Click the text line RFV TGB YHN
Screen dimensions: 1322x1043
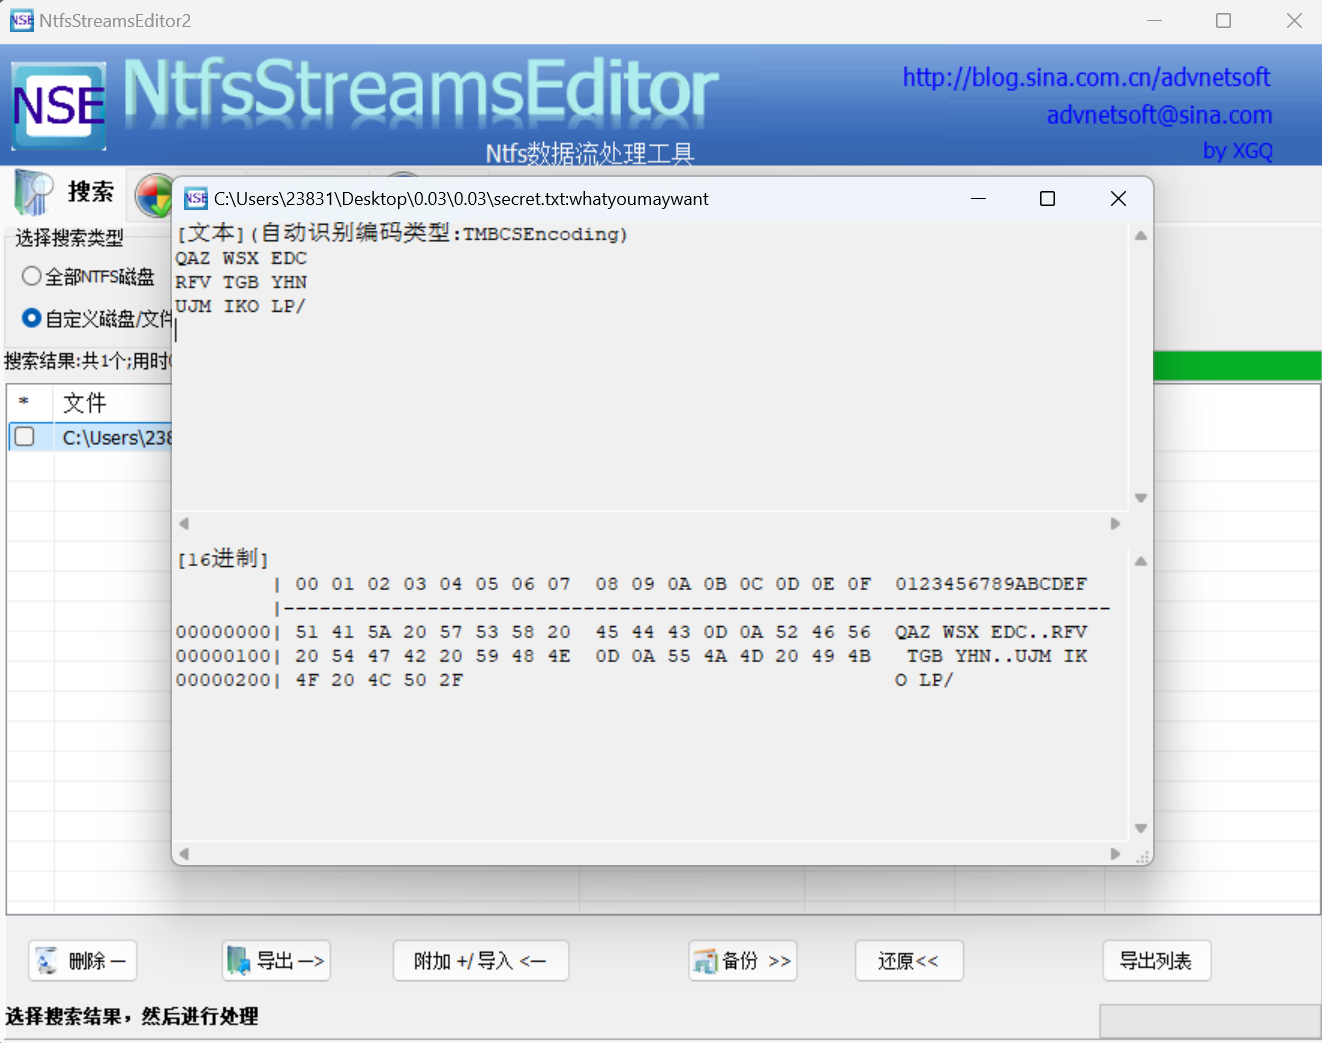point(241,282)
